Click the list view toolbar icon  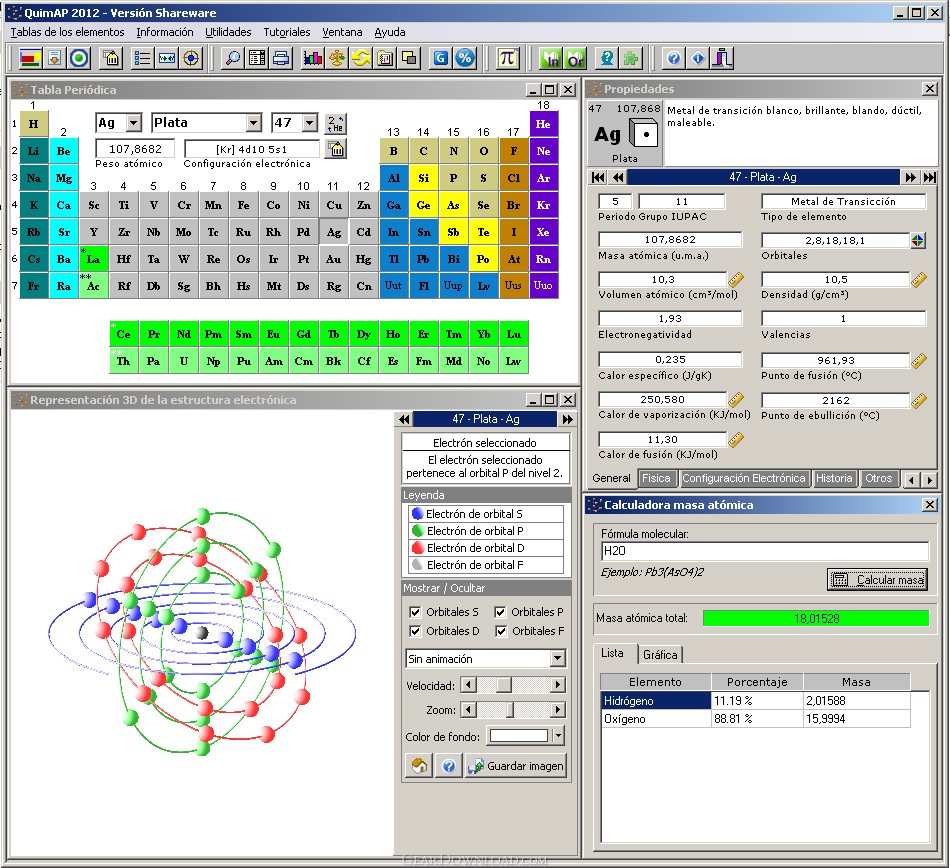(x=142, y=58)
